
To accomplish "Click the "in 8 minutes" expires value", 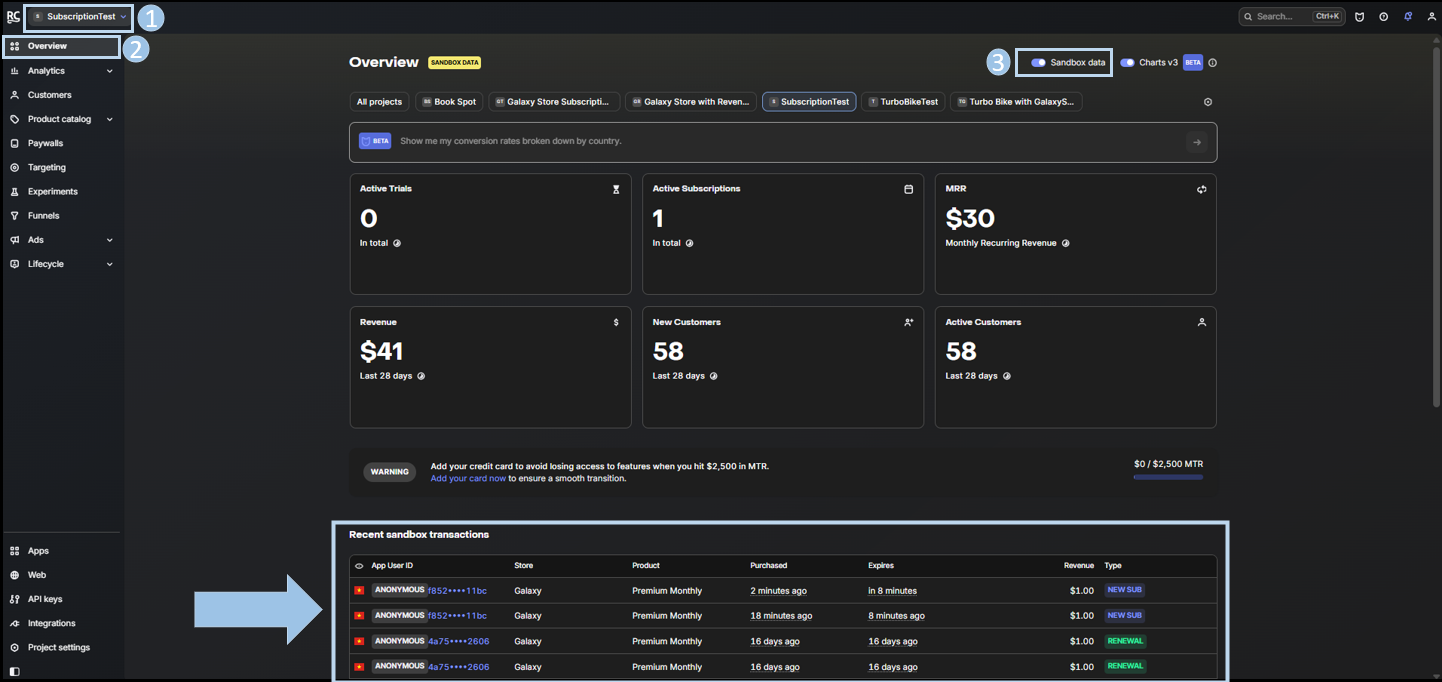I will click(892, 590).
